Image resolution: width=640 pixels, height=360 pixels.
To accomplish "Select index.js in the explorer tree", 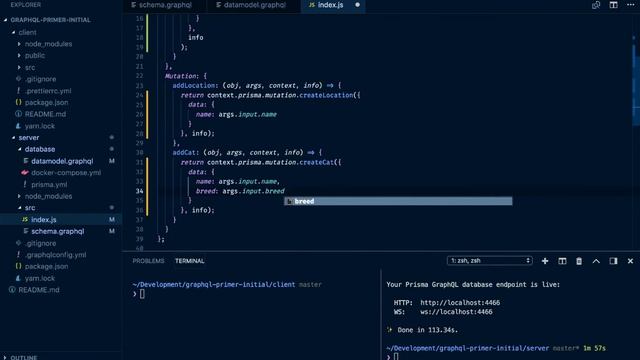I will pos(44,220).
